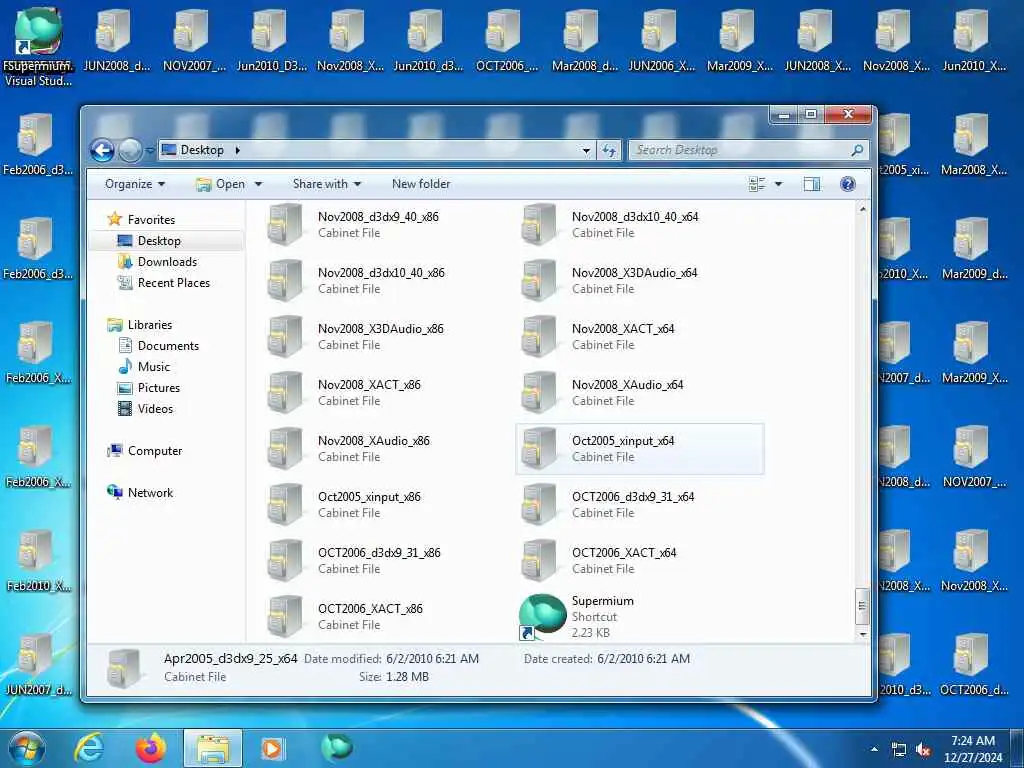Click the scroll down arrow of file list

pyautogui.click(x=862, y=634)
